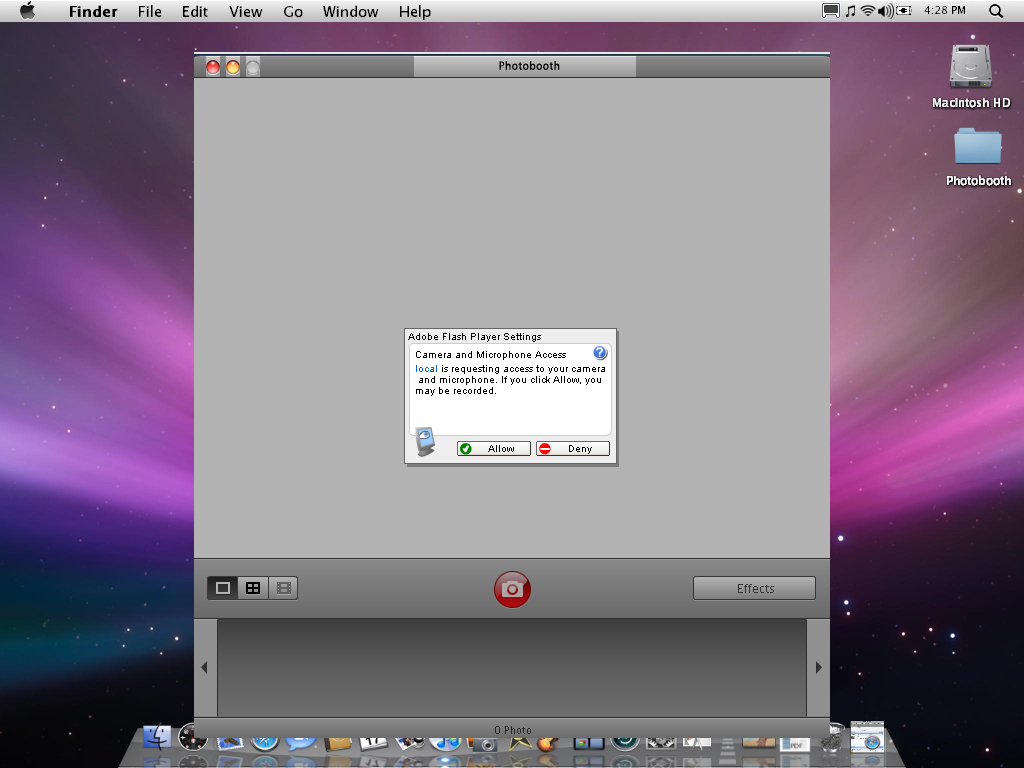Click the red camera shutter button
Image resolution: width=1024 pixels, height=768 pixels.
(512, 589)
